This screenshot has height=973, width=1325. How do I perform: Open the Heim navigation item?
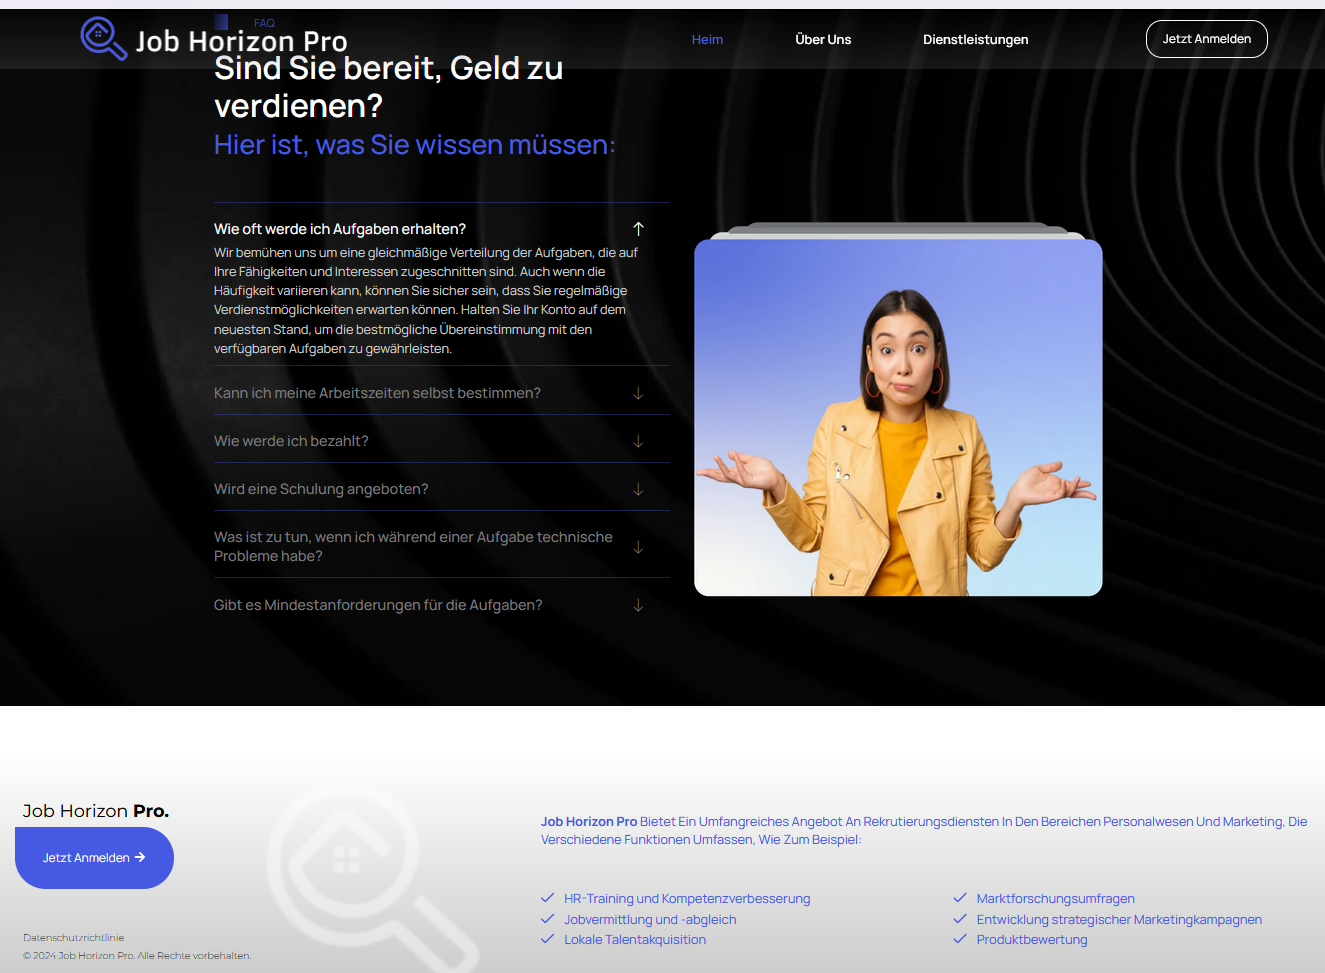point(707,40)
